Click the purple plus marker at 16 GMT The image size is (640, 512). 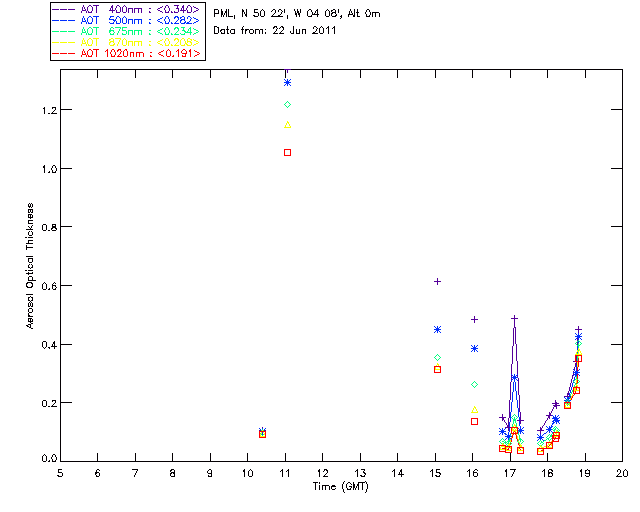point(474,319)
